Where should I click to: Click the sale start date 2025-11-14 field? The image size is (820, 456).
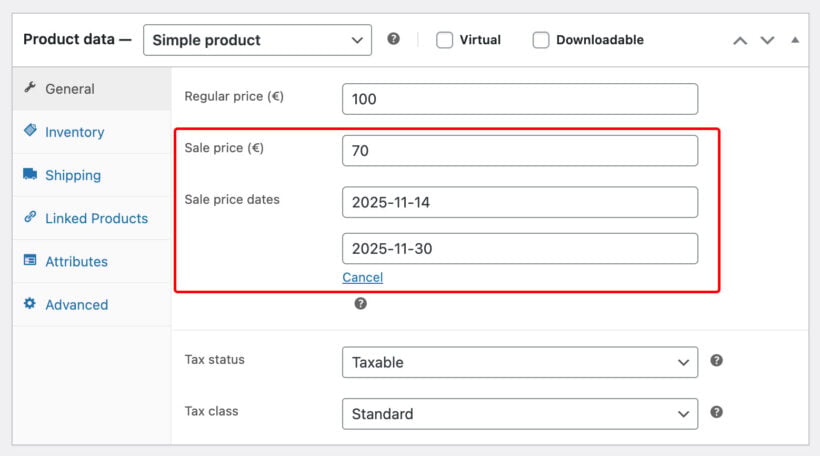[x=520, y=202]
